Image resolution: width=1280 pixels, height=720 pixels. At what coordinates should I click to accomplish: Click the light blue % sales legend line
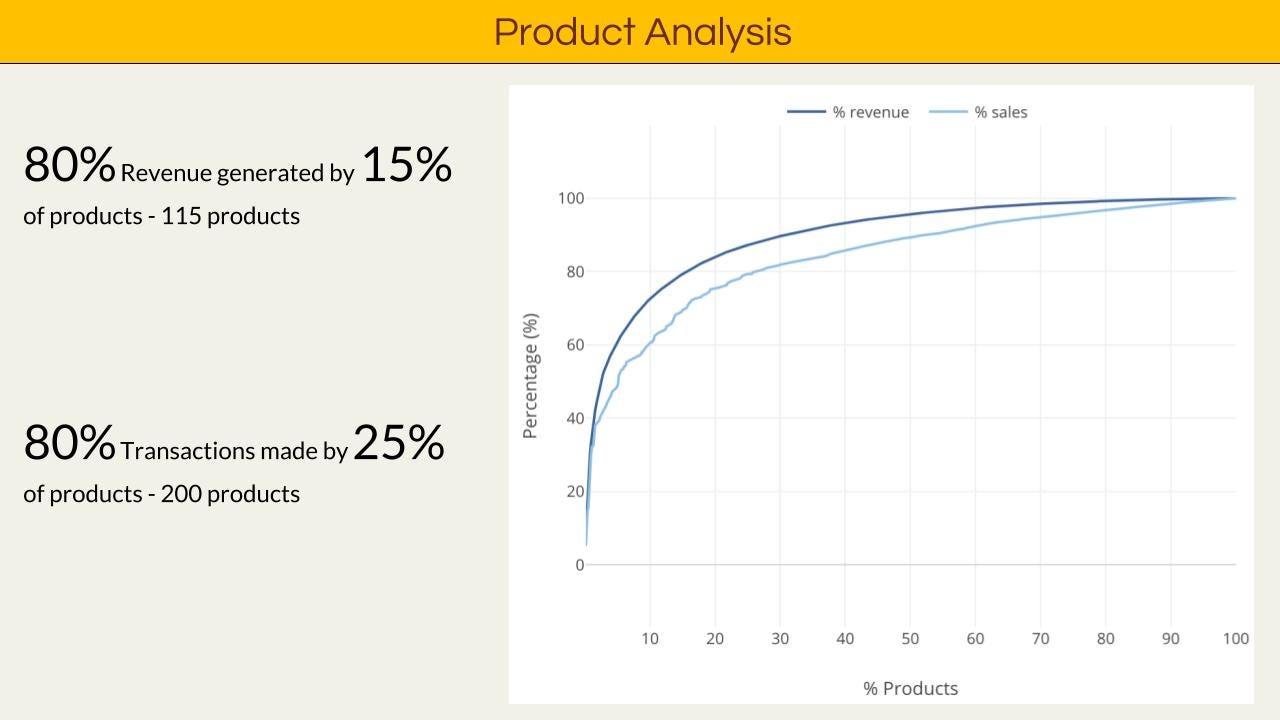tap(948, 112)
